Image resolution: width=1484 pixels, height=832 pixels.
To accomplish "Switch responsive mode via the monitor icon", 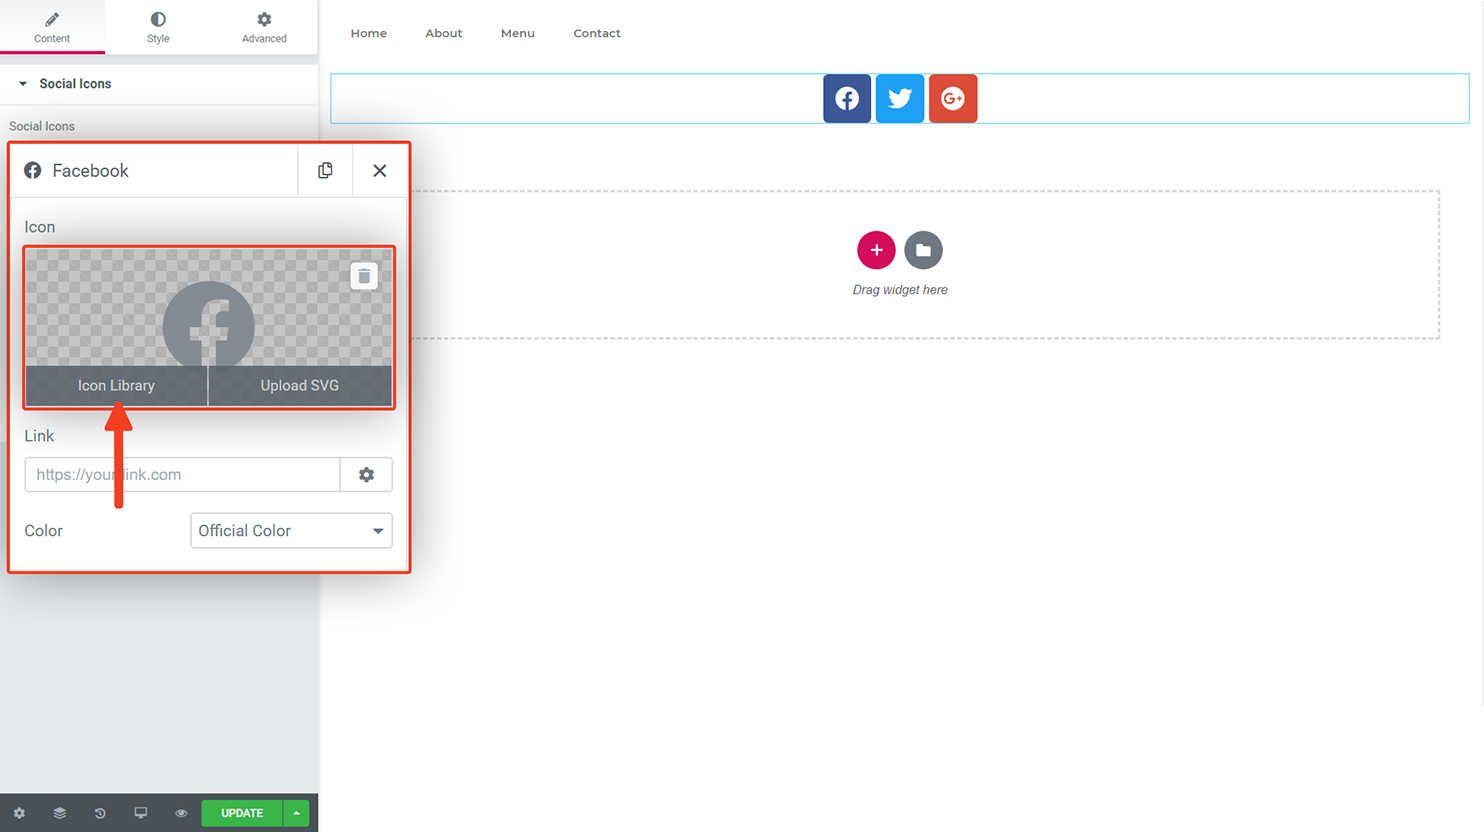I will pos(141,813).
